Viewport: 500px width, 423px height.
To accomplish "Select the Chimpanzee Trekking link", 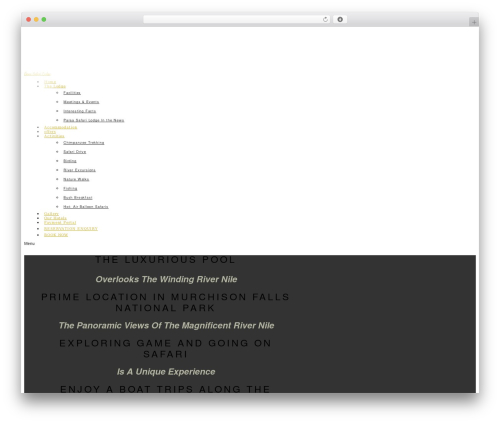I will pos(84,143).
